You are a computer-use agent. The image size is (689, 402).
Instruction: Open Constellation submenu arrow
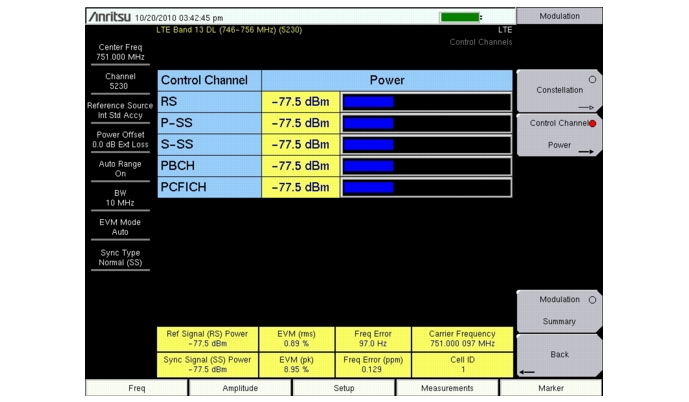[586, 107]
